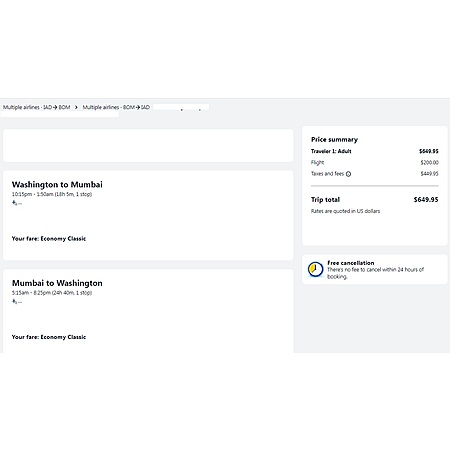
Task: Click the Taxes and fees label
Action: (327, 174)
